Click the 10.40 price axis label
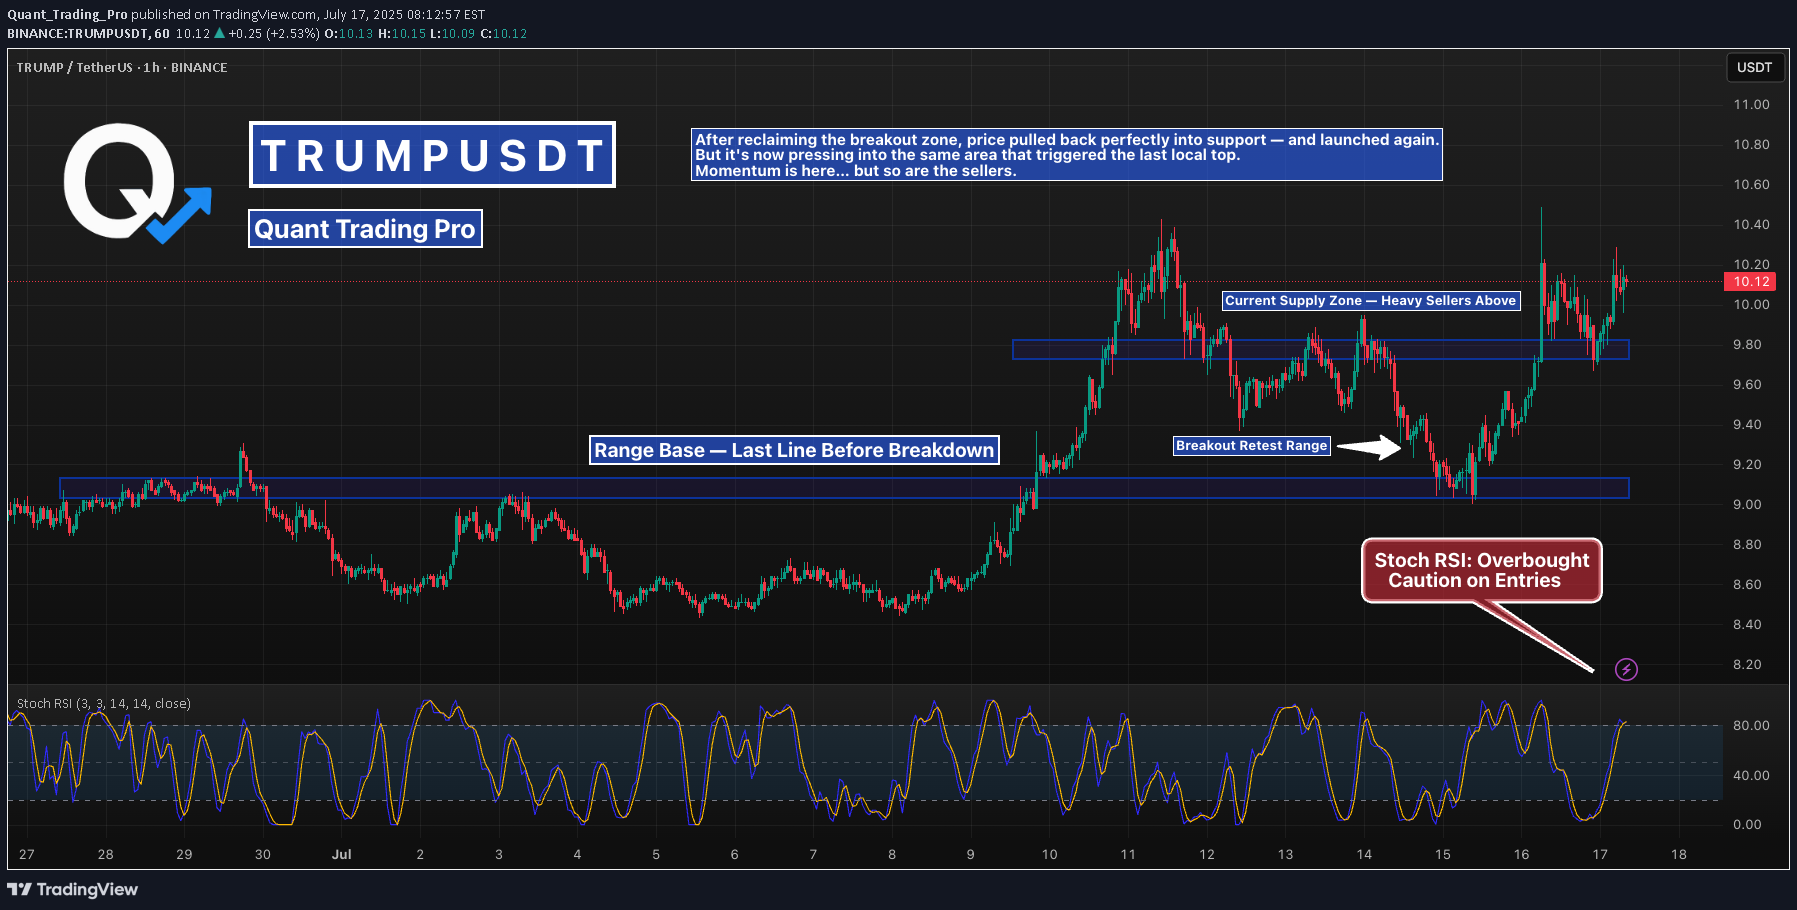The image size is (1797, 910). 1751,224
